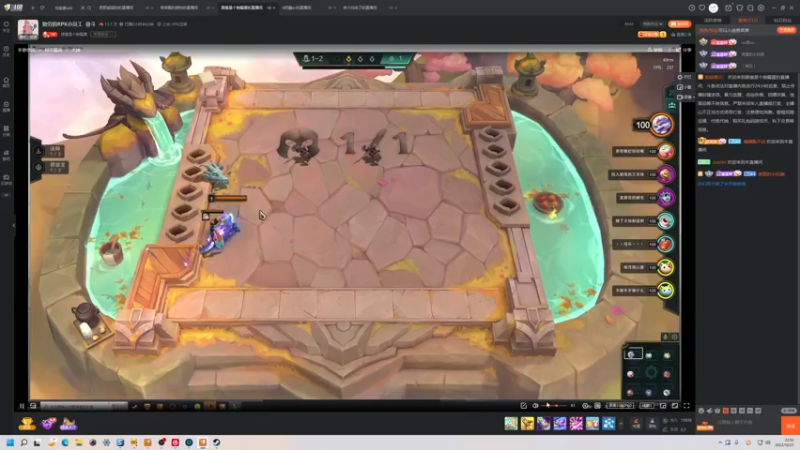Toggle the danmaku overlay icon beside pause
This screenshot has height=450, width=800.
click(33, 406)
